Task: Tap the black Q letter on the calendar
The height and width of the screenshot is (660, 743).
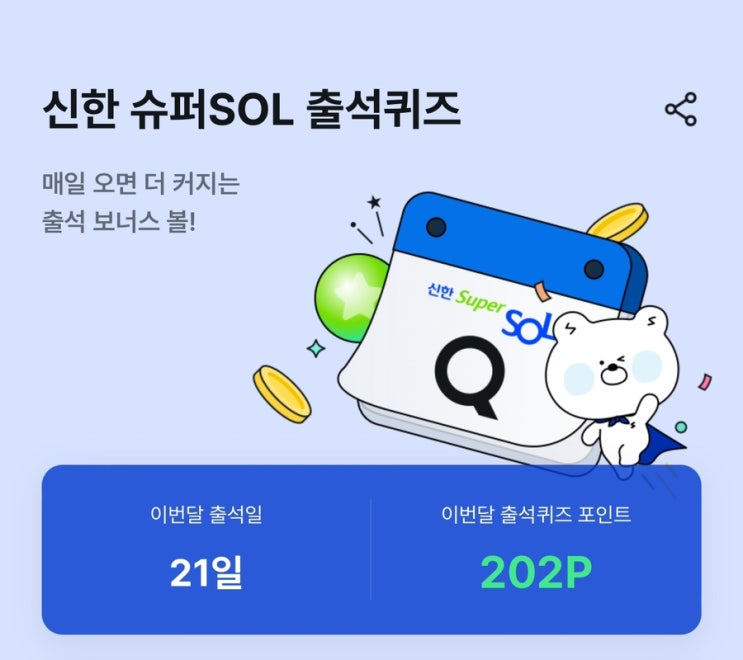Action: pyautogui.click(x=469, y=377)
